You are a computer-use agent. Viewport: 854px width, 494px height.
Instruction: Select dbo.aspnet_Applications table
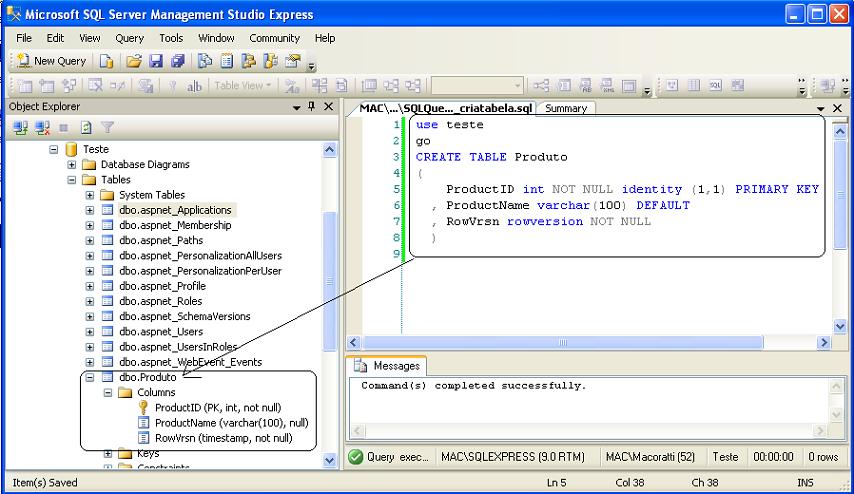(x=175, y=210)
